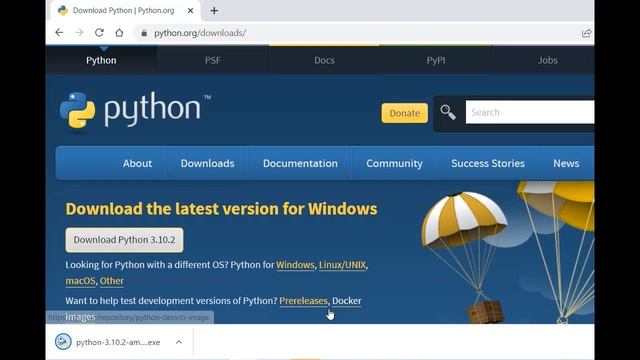Click the magnifying glass search icon
Image resolution: width=640 pixels, height=360 pixels.
pyautogui.click(x=448, y=112)
